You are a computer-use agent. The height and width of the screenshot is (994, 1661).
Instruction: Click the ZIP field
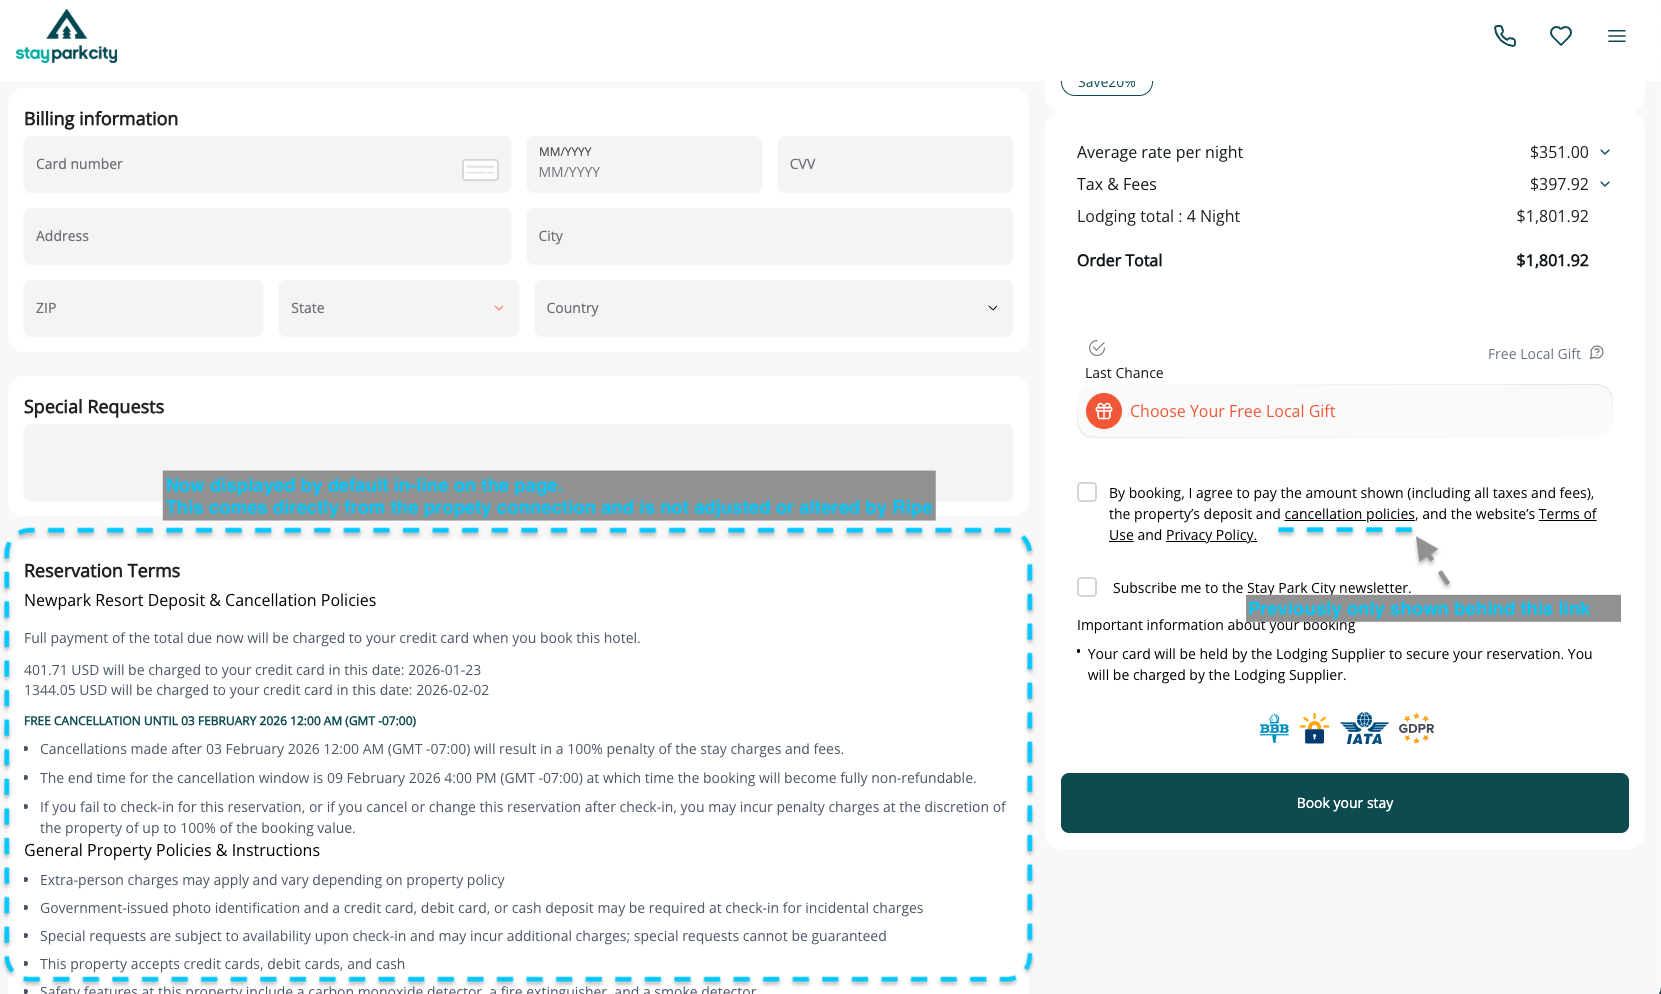tap(143, 308)
